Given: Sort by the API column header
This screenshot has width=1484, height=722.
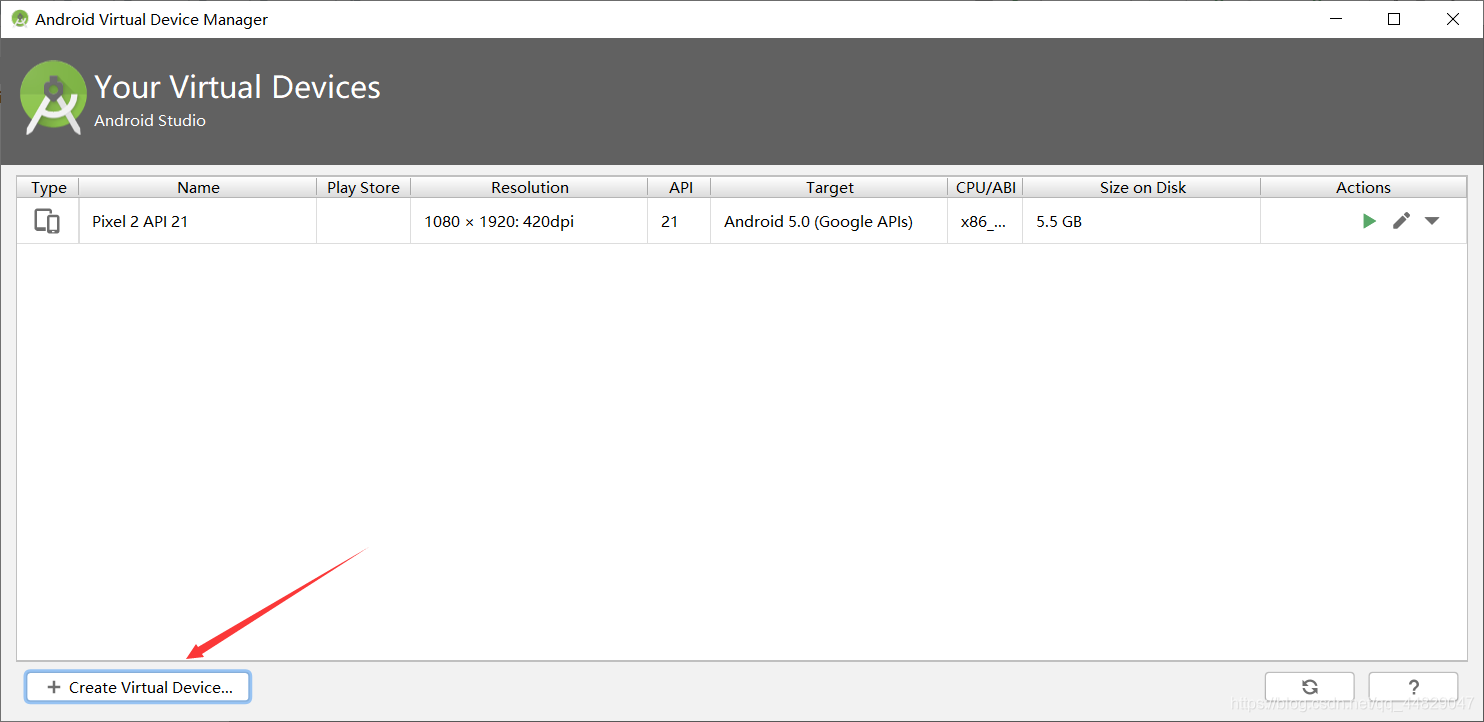Looking at the screenshot, I should [680, 187].
